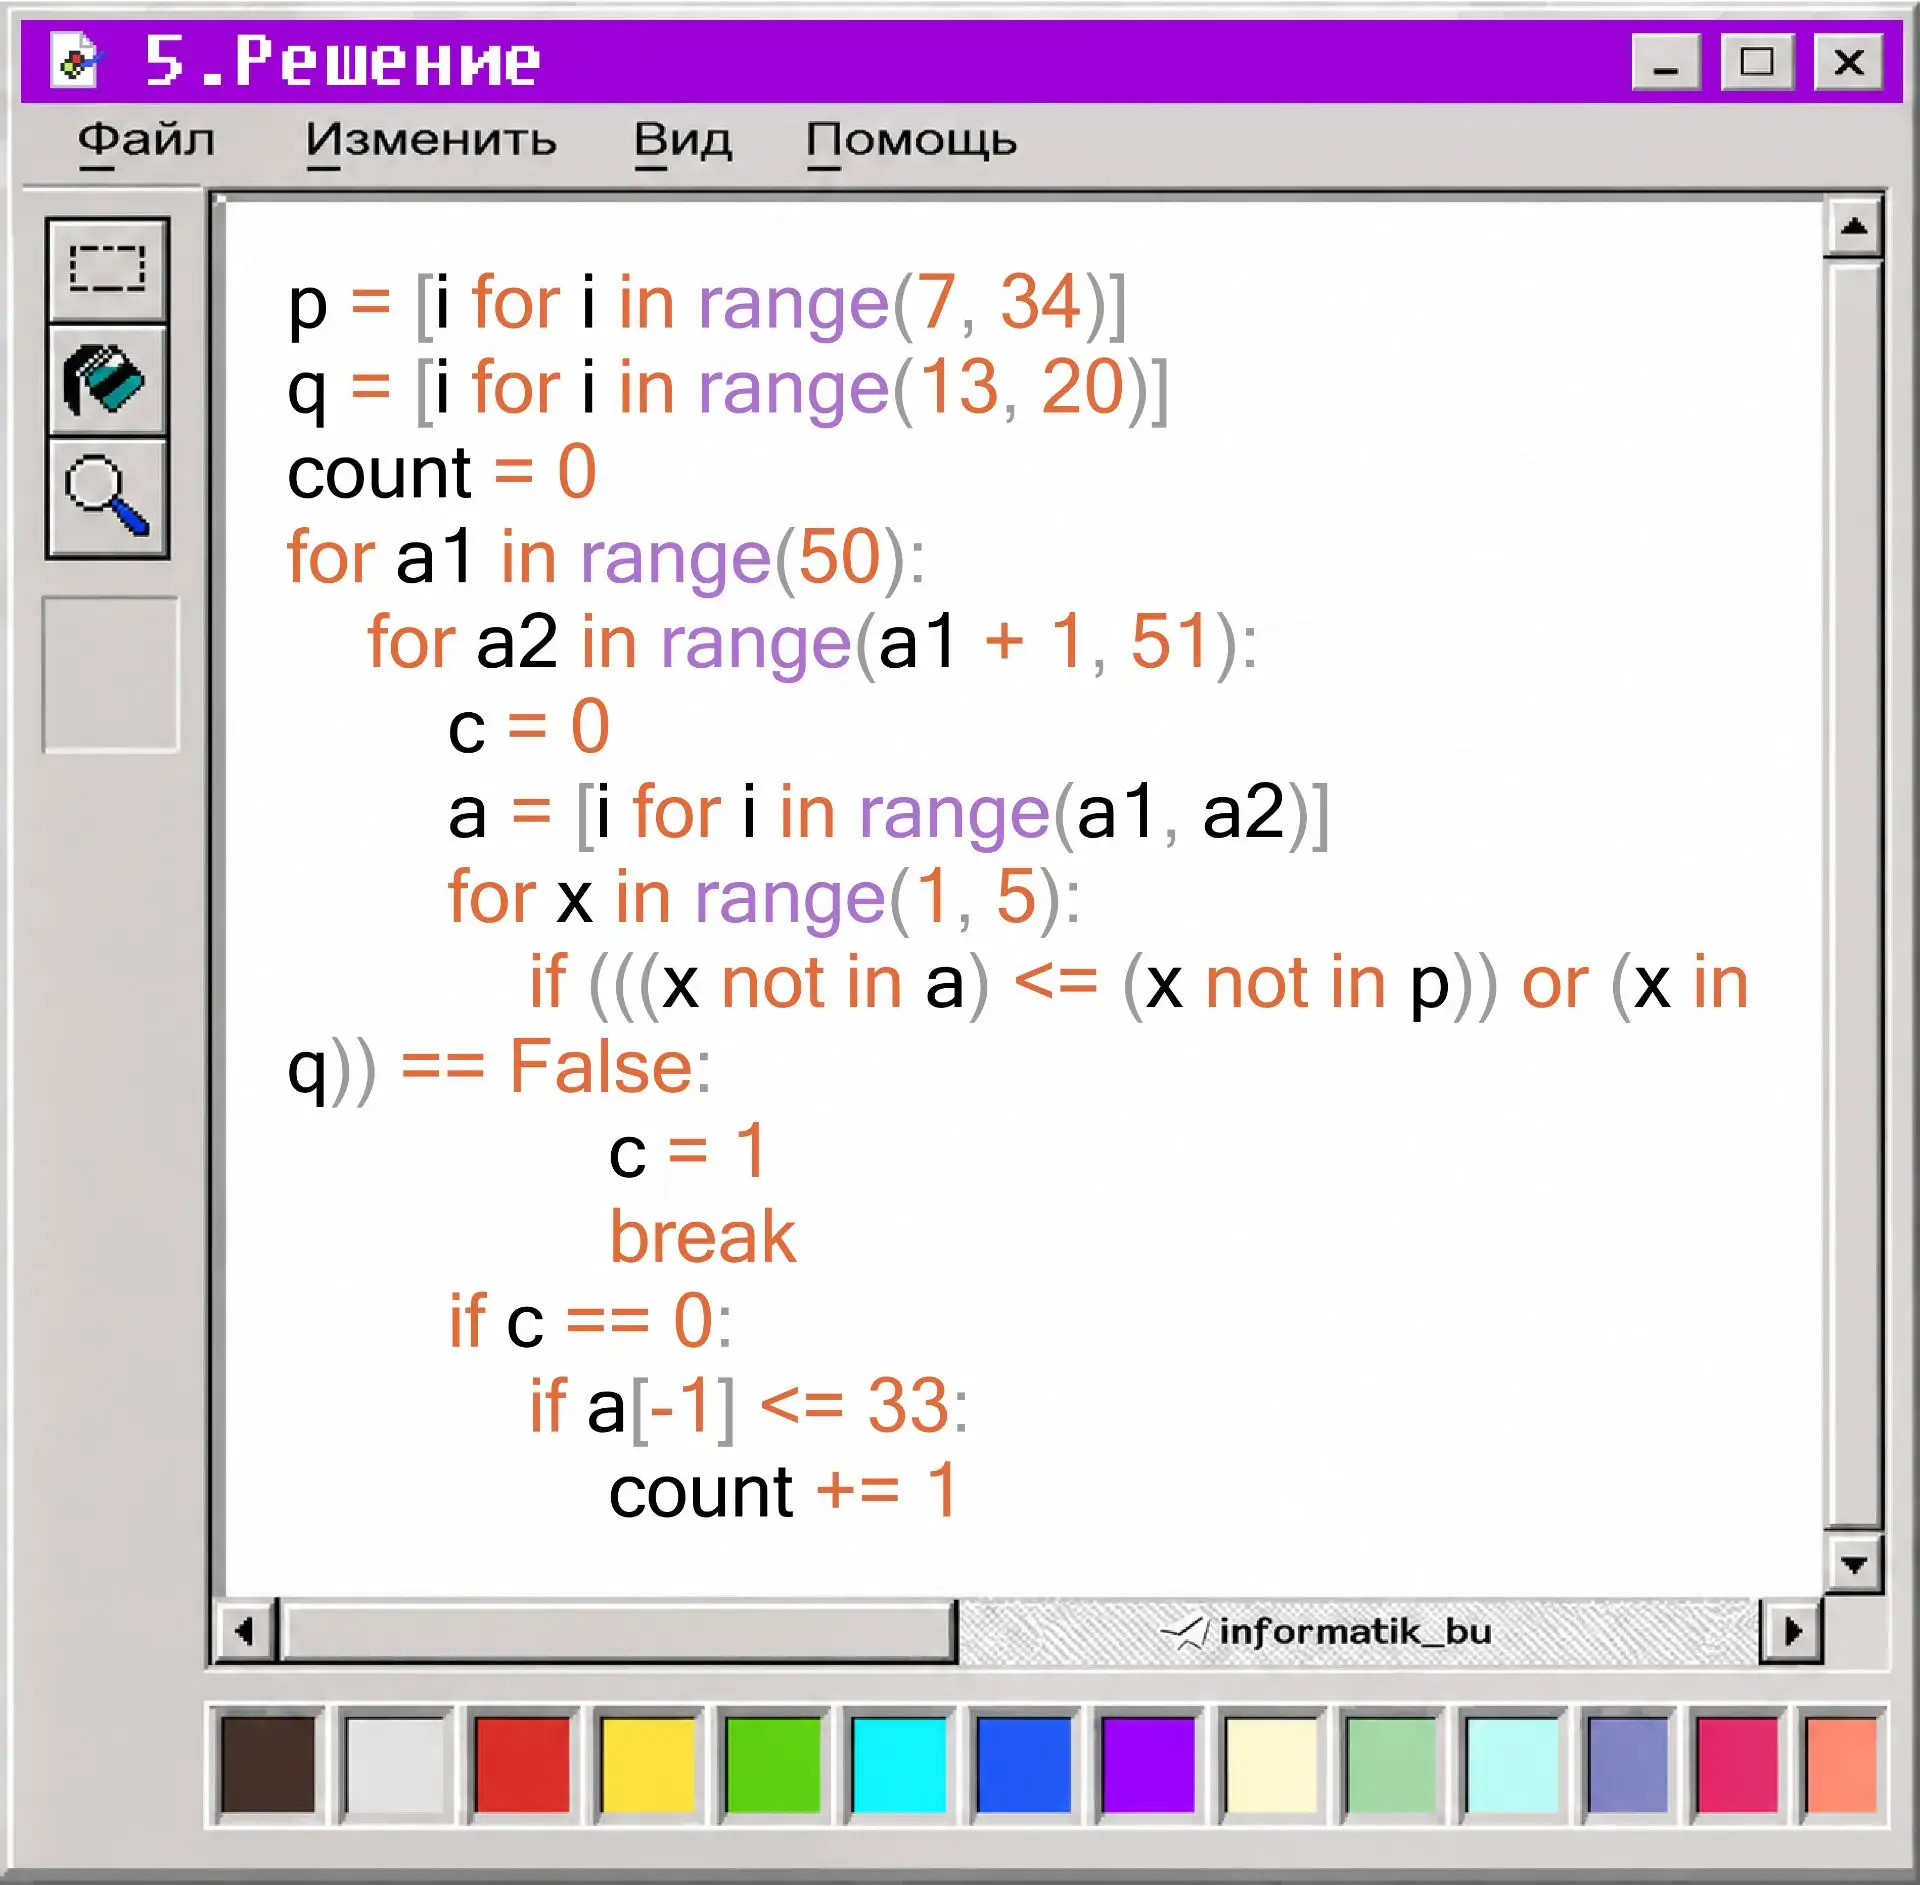This screenshot has height=1885, width=1920.
Task: Pick the cyan color swatch
Action: pos(898,1765)
